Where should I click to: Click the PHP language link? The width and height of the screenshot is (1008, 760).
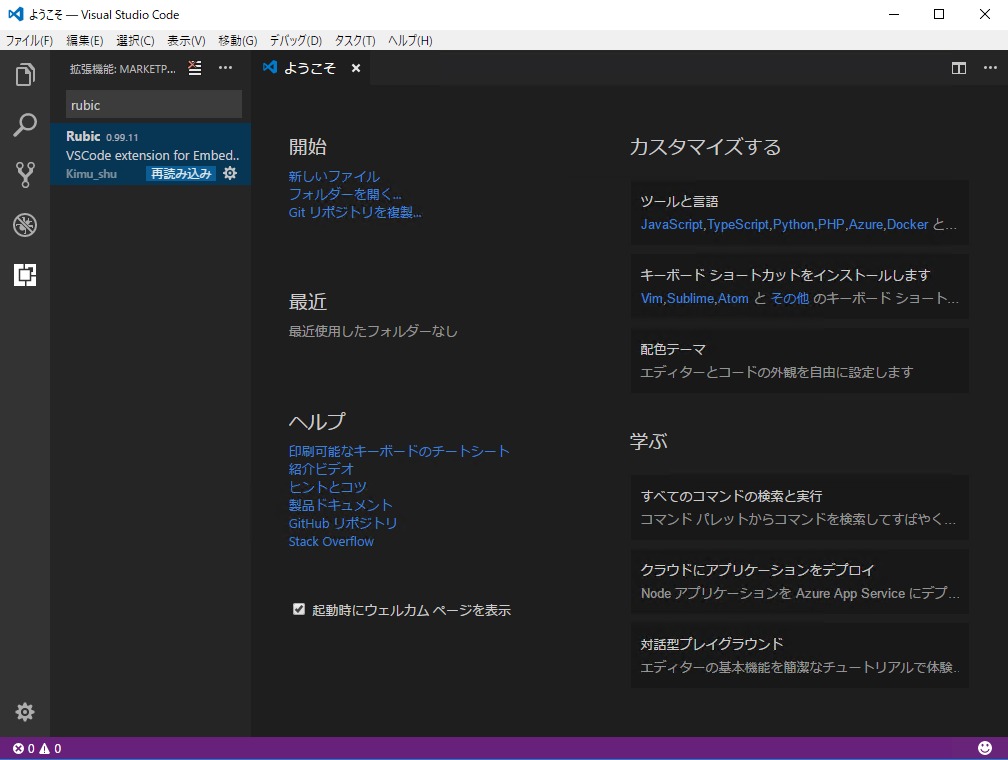[831, 224]
